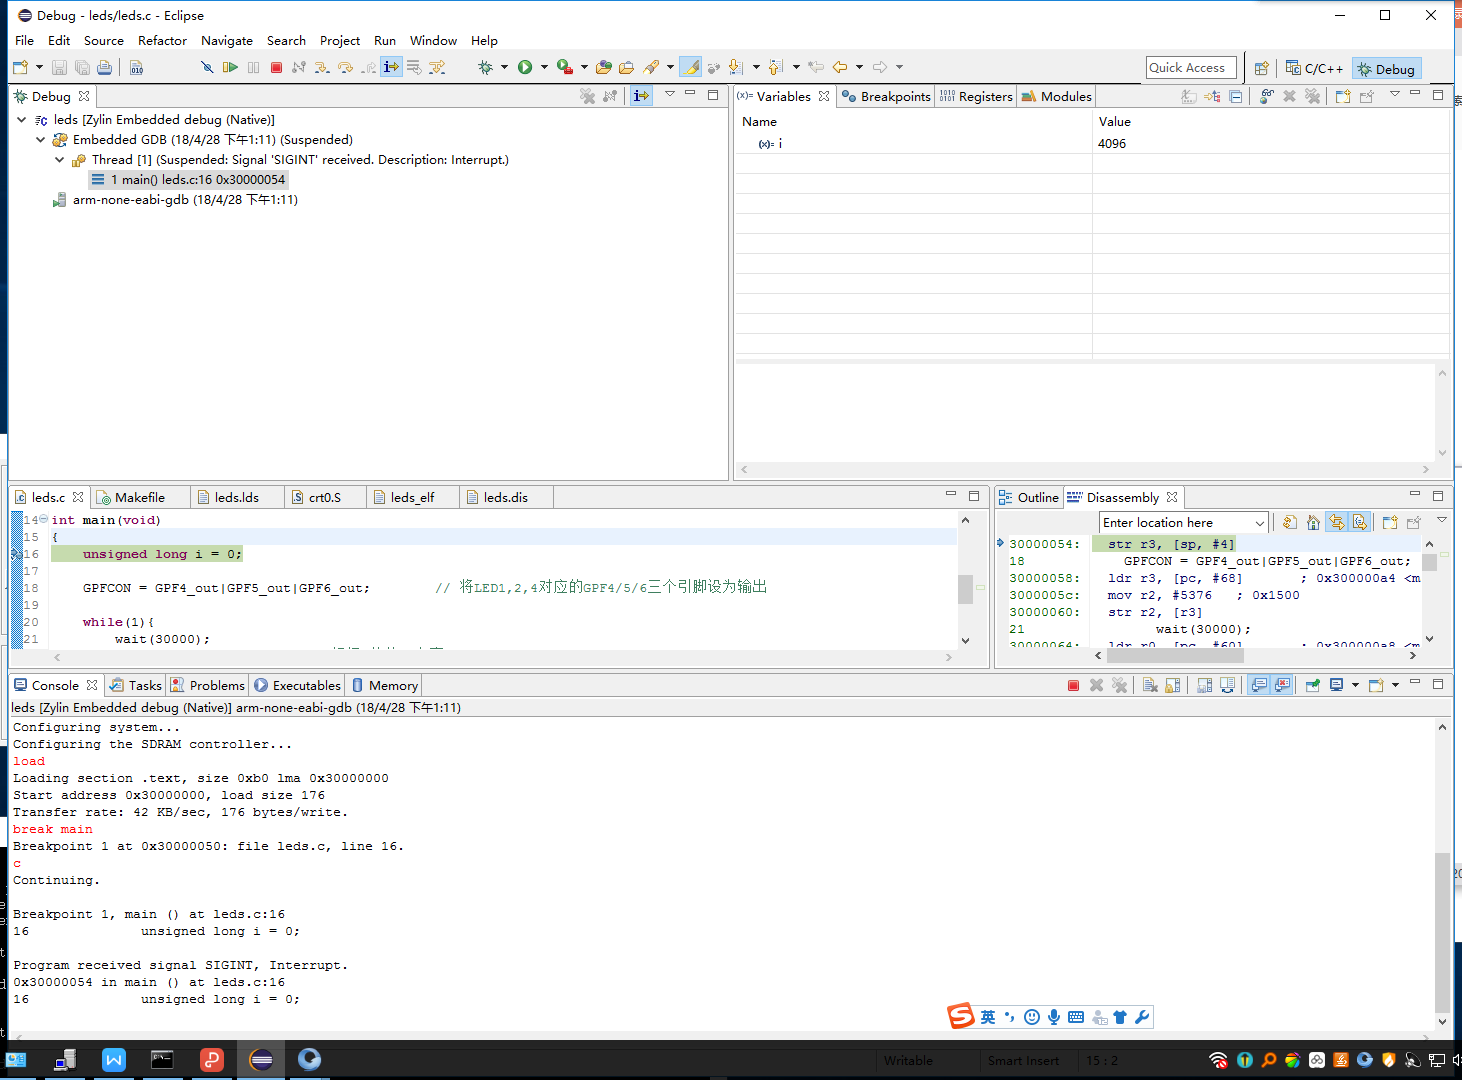Open the Navigate menu
The image size is (1462, 1080).
[227, 41]
